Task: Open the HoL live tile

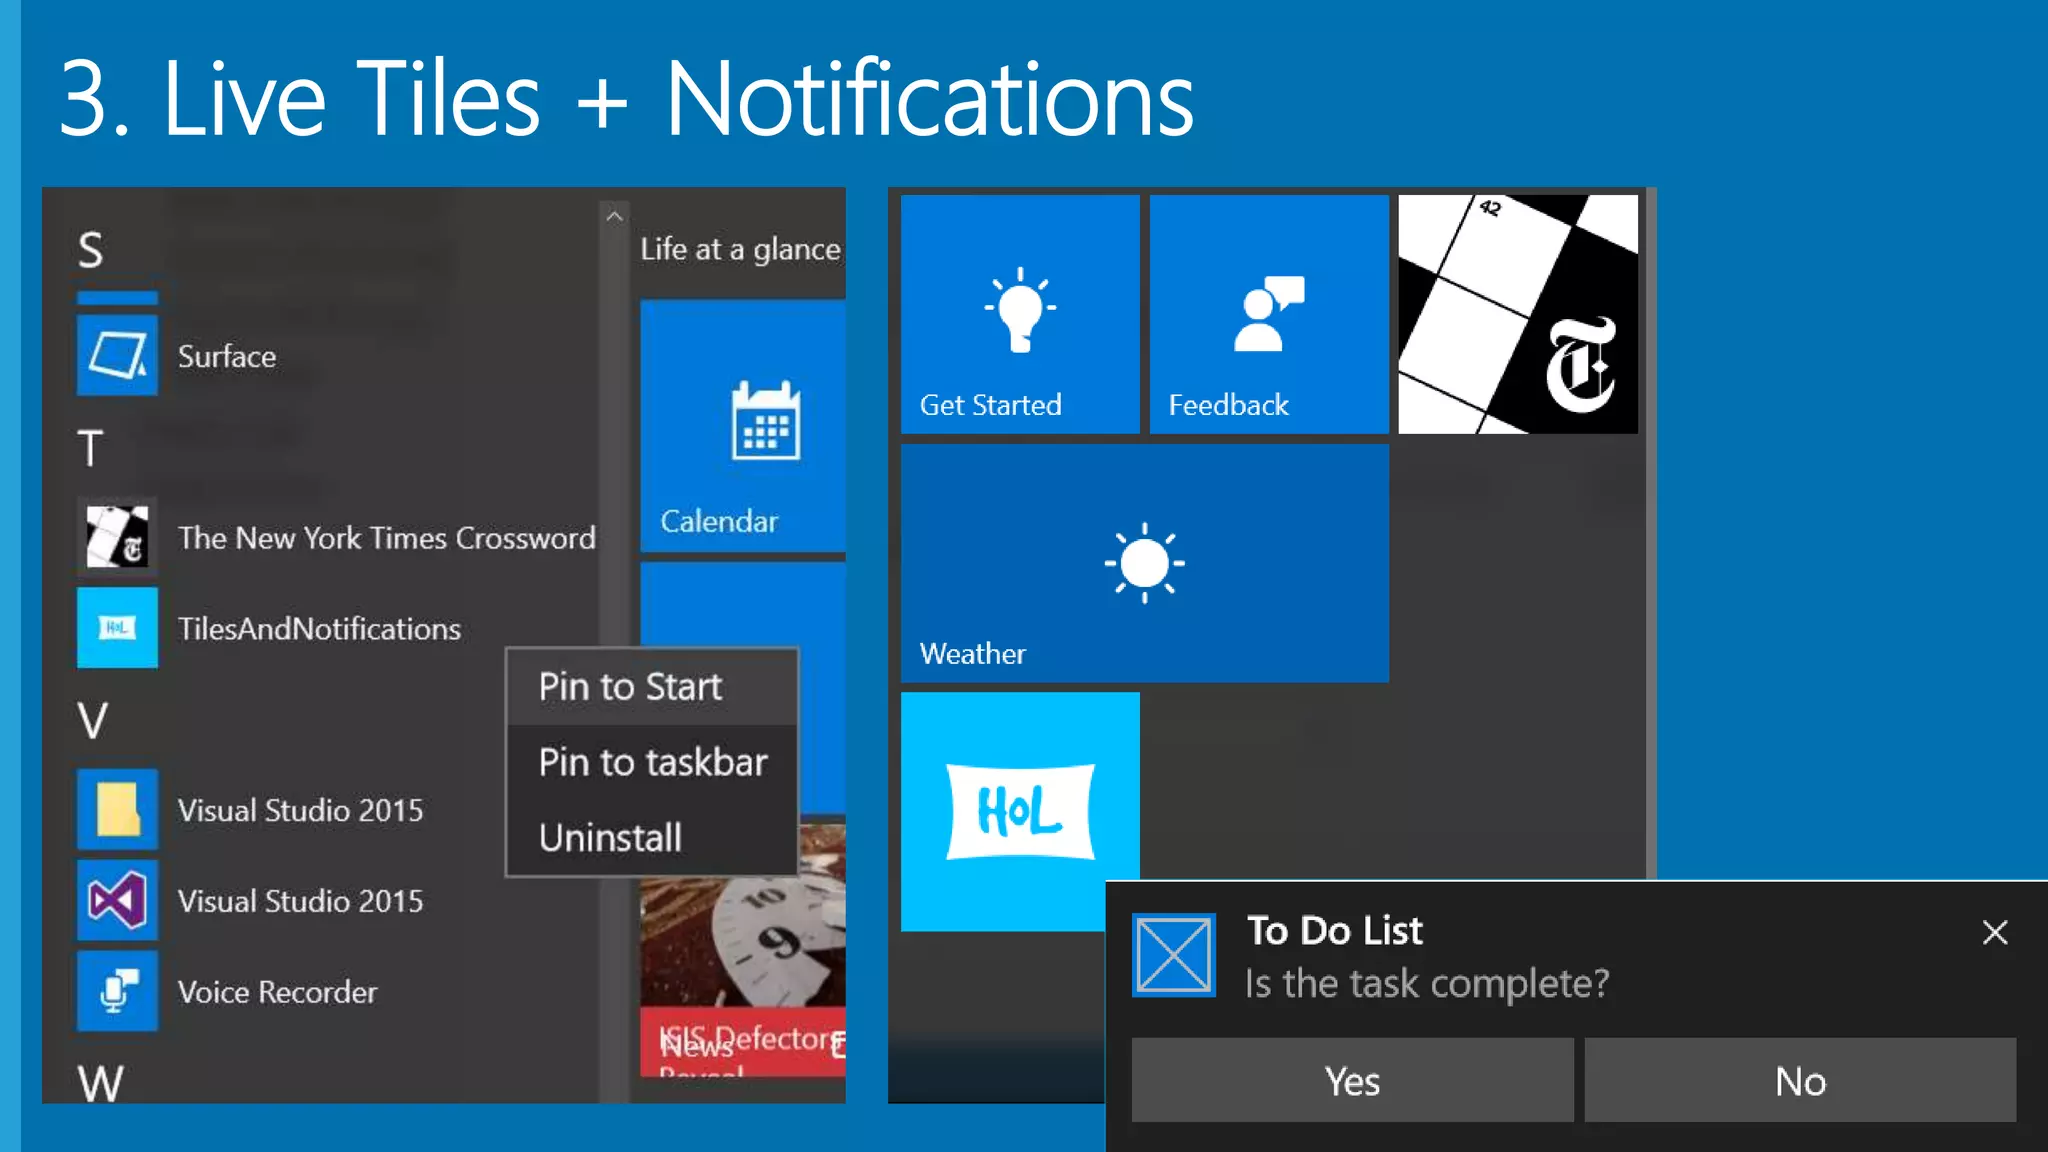Action: pyautogui.click(x=1020, y=811)
